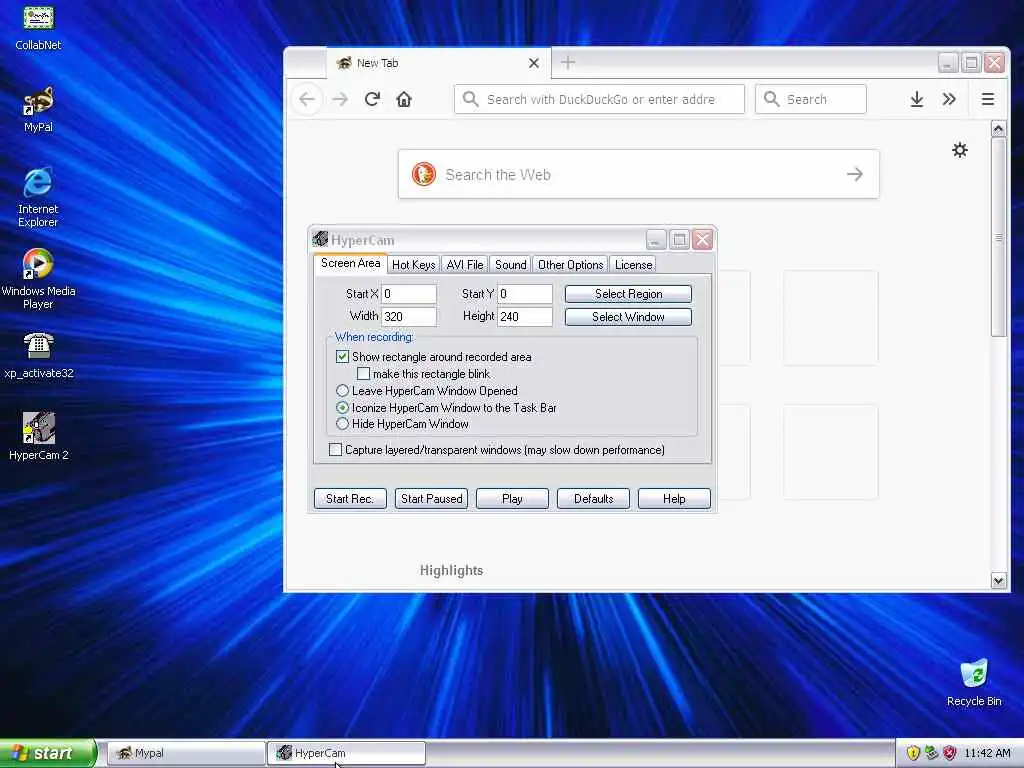Image resolution: width=1024 pixels, height=768 pixels.
Task: Select Leave HyperCam Window Opened
Action: [342, 391]
